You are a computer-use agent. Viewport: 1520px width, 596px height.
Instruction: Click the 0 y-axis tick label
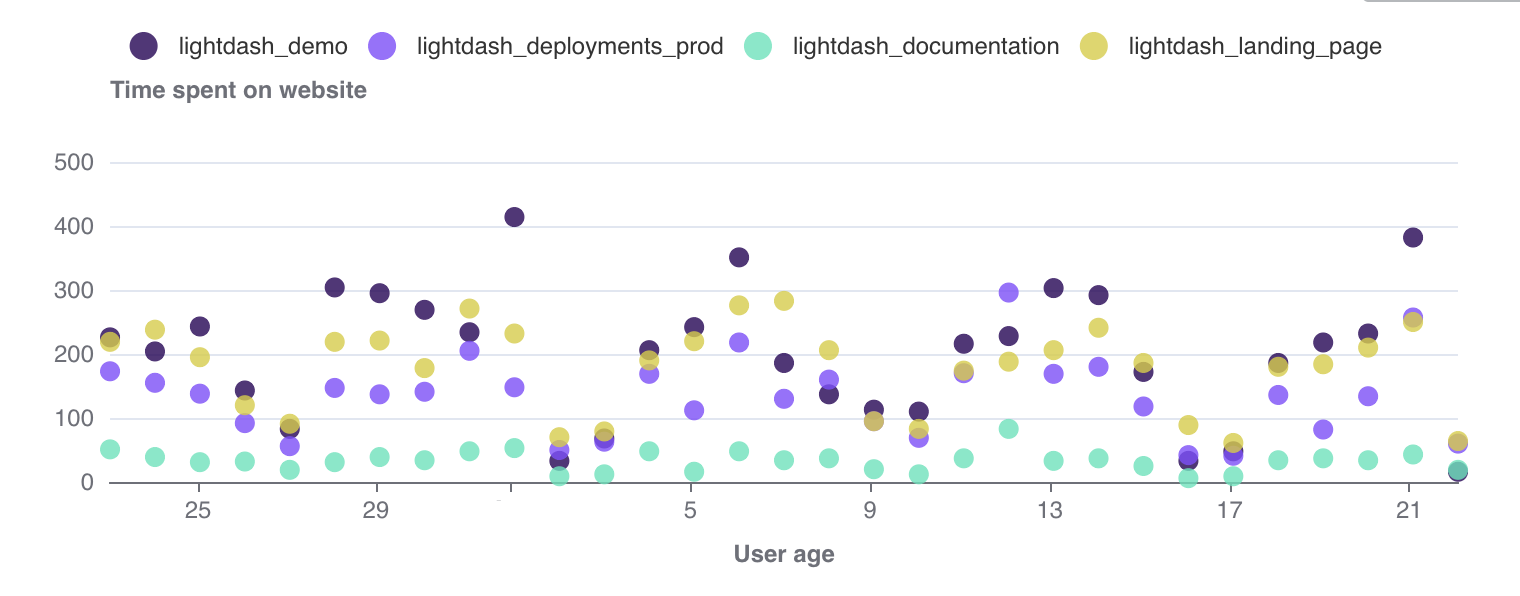click(86, 483)
